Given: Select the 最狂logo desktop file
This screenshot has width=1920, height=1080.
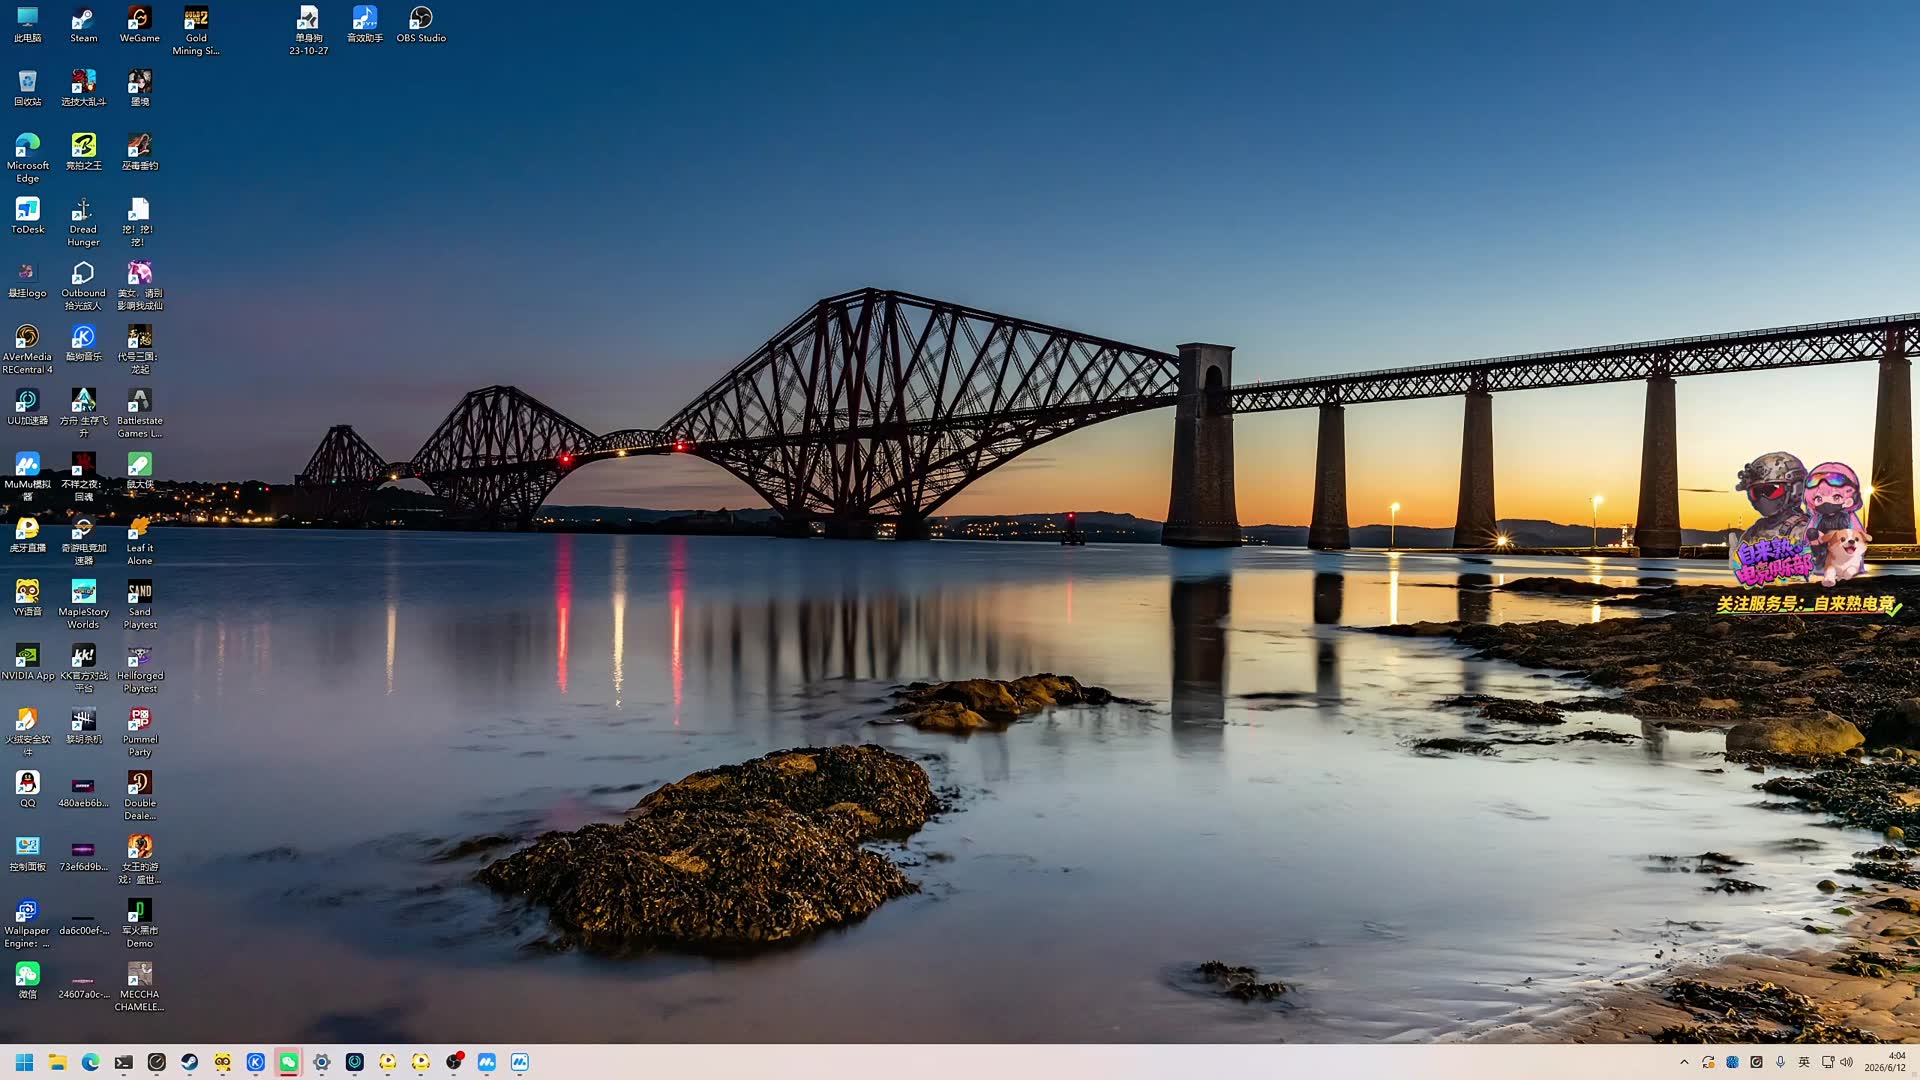Looking at the screenshot, I should 28,280.
